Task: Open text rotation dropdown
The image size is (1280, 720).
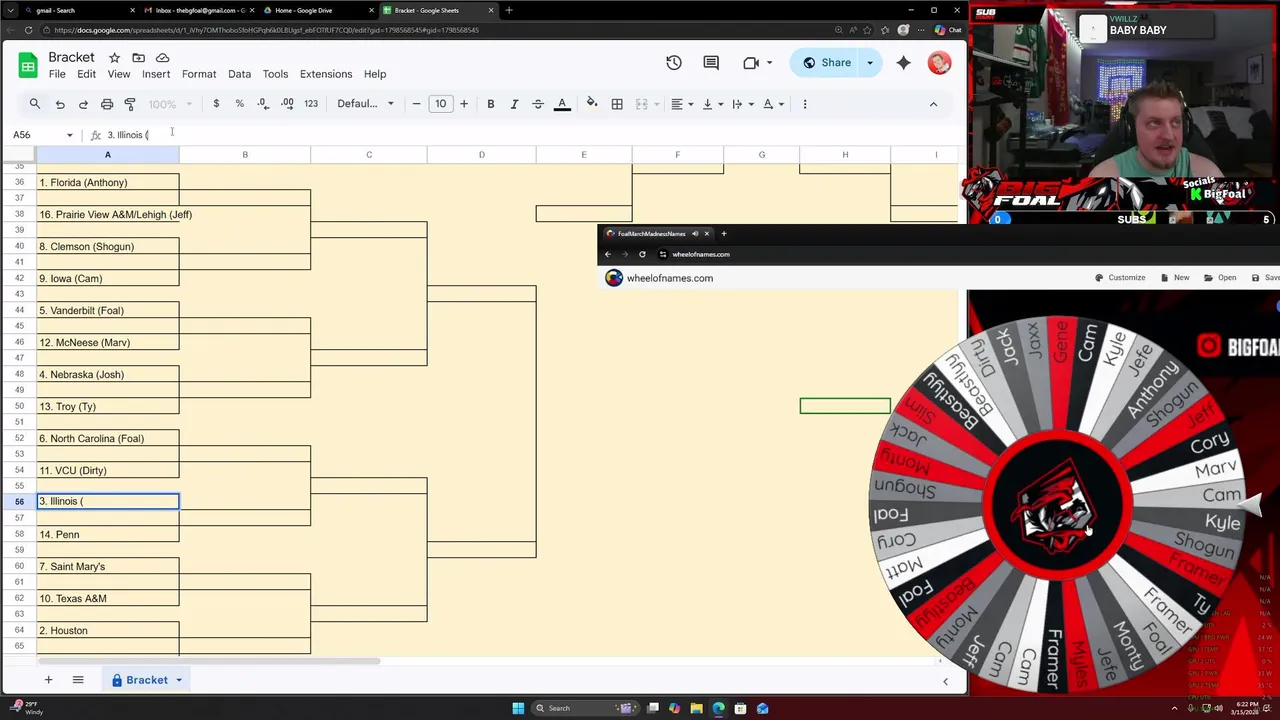Action: coord(773,104)
